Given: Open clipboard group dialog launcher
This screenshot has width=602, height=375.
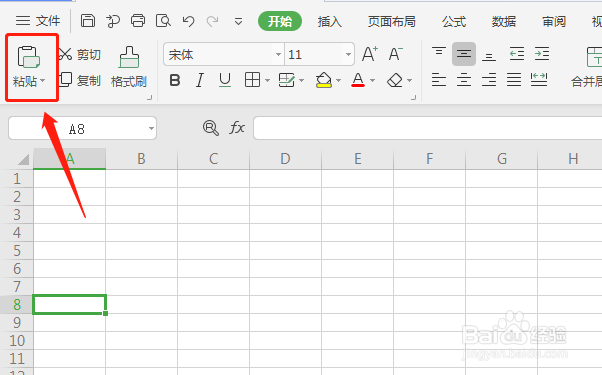Looking at the screenshot, I should 149,98.
